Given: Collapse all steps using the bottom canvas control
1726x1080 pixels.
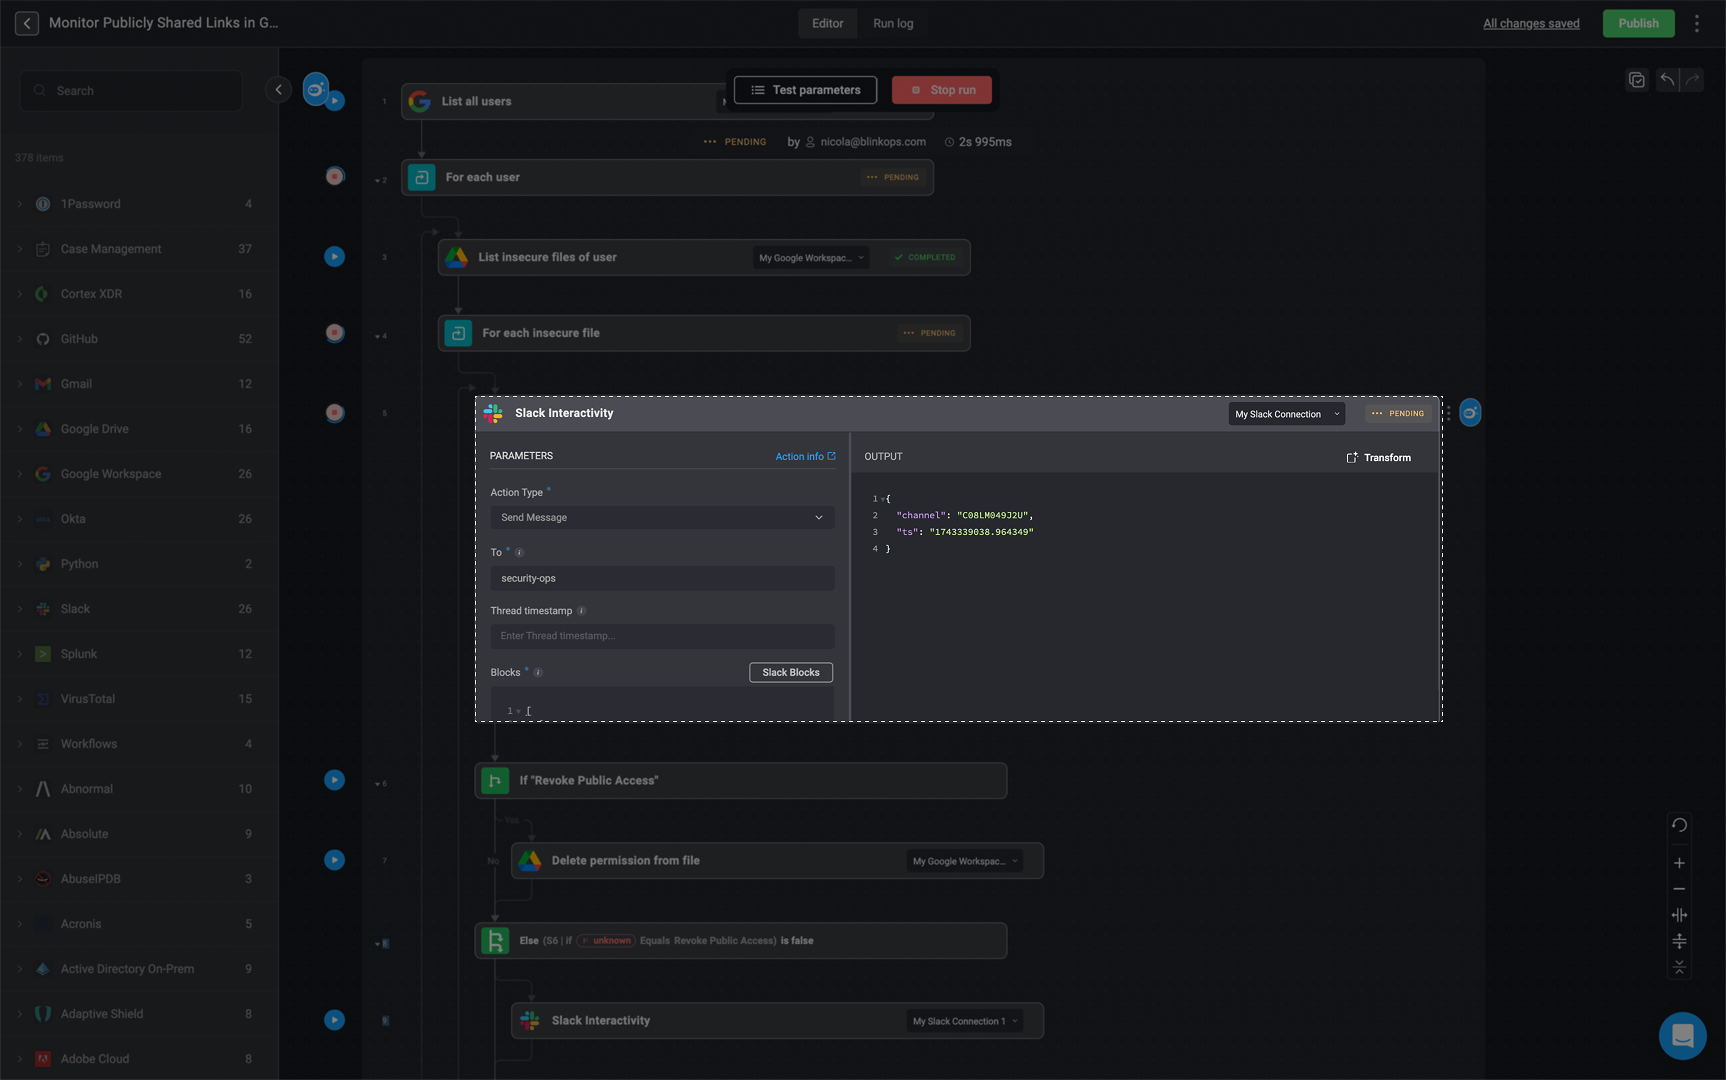Looking at the screenshot, I should (x=1679, y=967).
